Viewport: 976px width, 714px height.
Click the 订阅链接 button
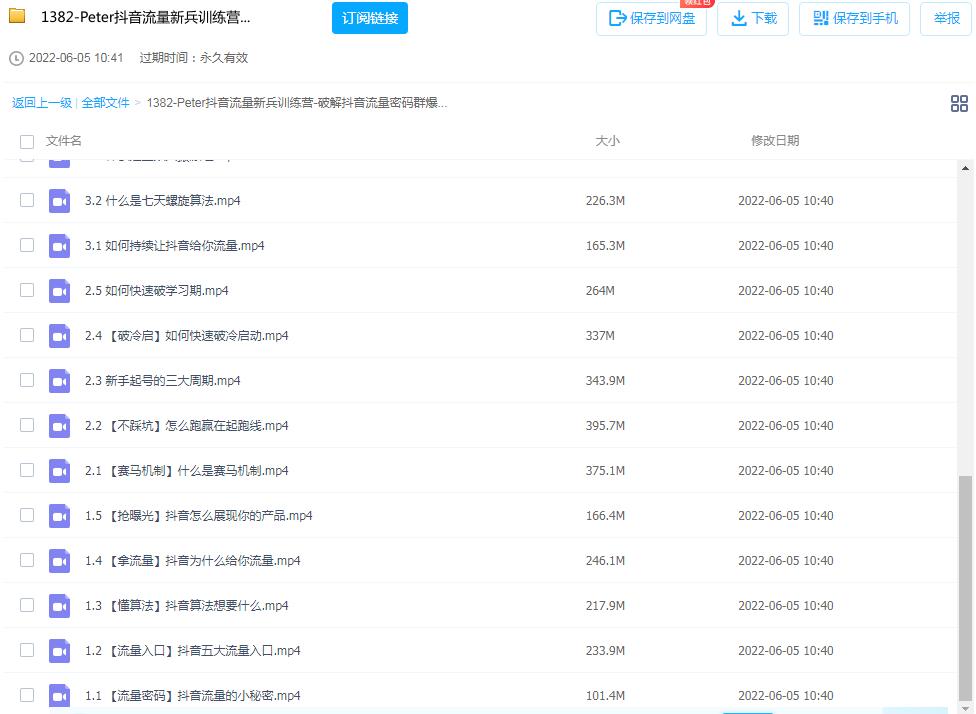[x=370, y=18]
